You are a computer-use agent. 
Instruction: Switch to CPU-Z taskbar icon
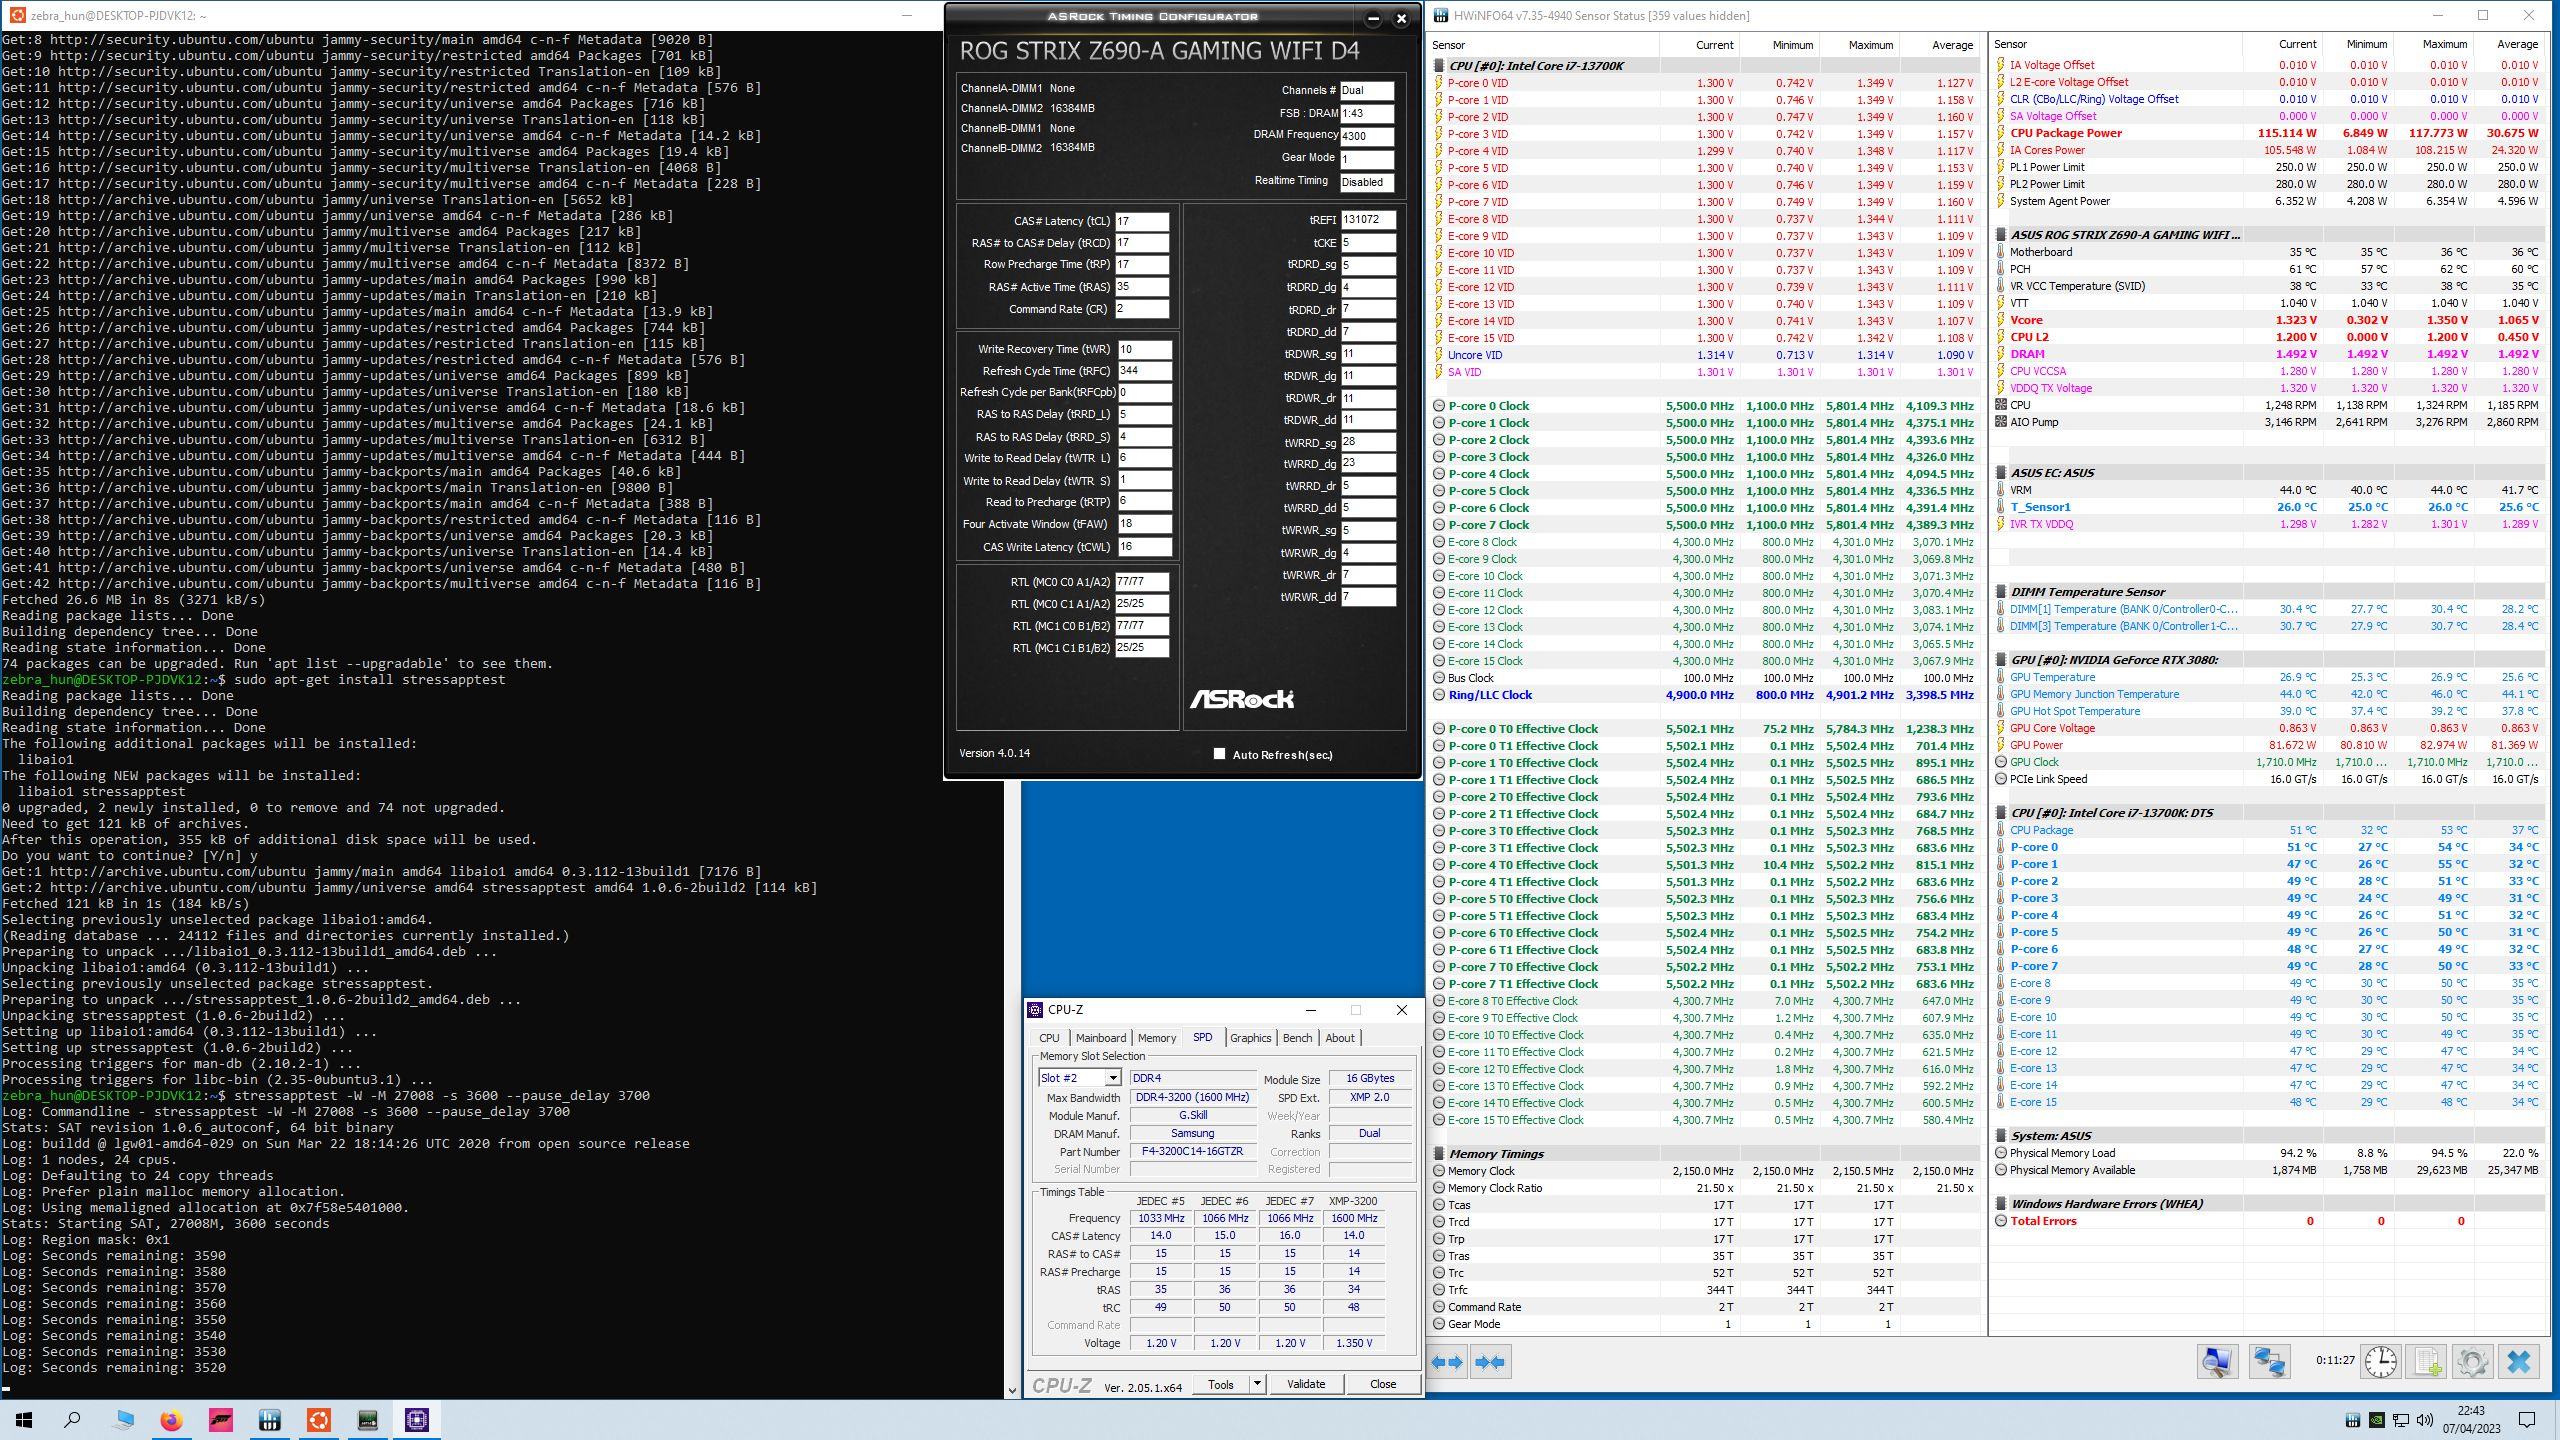(417, 1419)
